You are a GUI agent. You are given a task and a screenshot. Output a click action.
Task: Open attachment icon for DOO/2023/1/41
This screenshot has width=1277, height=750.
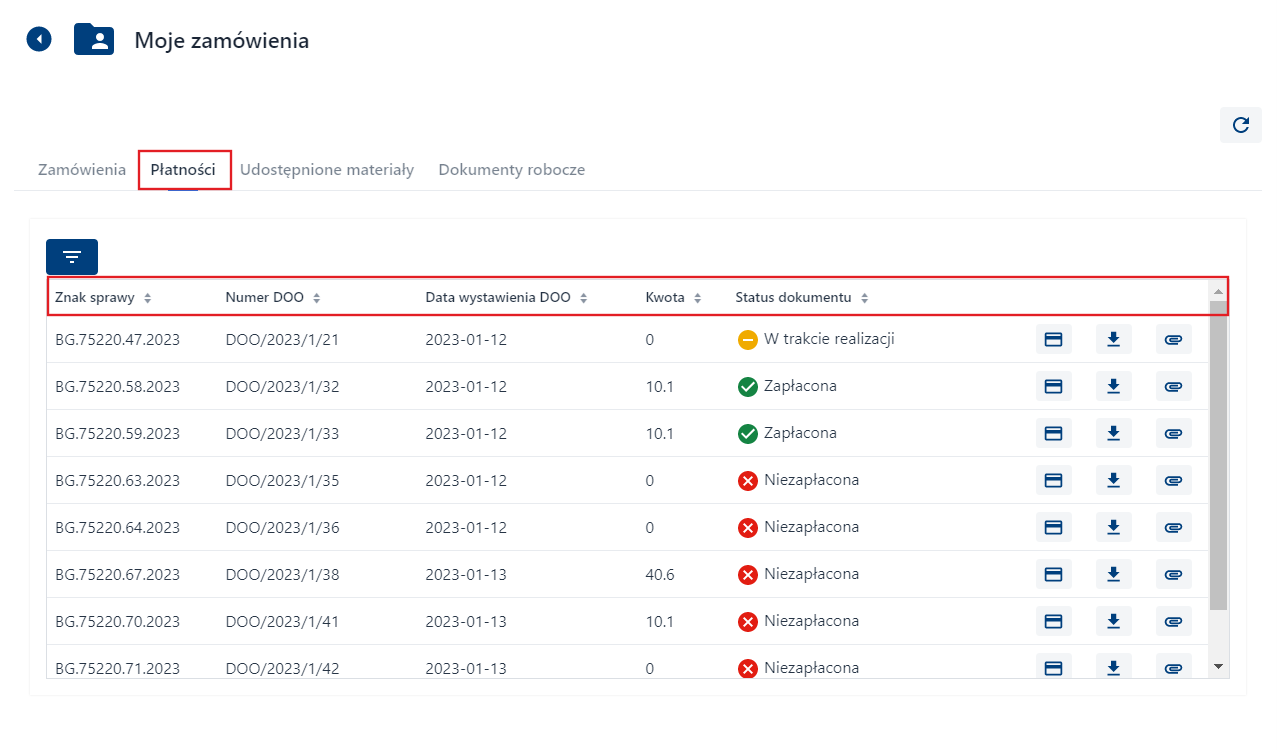coord(1173,621)
